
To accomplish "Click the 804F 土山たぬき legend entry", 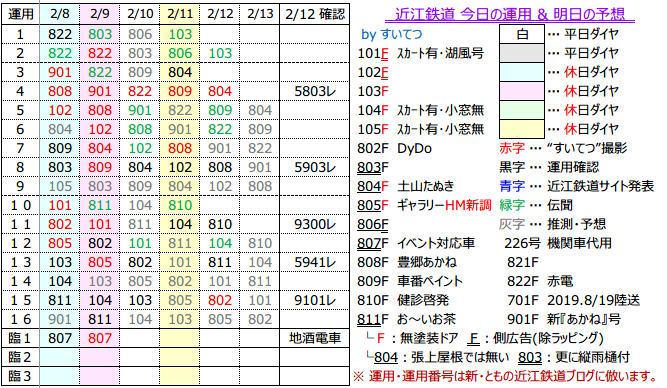I will coord(406,186).
